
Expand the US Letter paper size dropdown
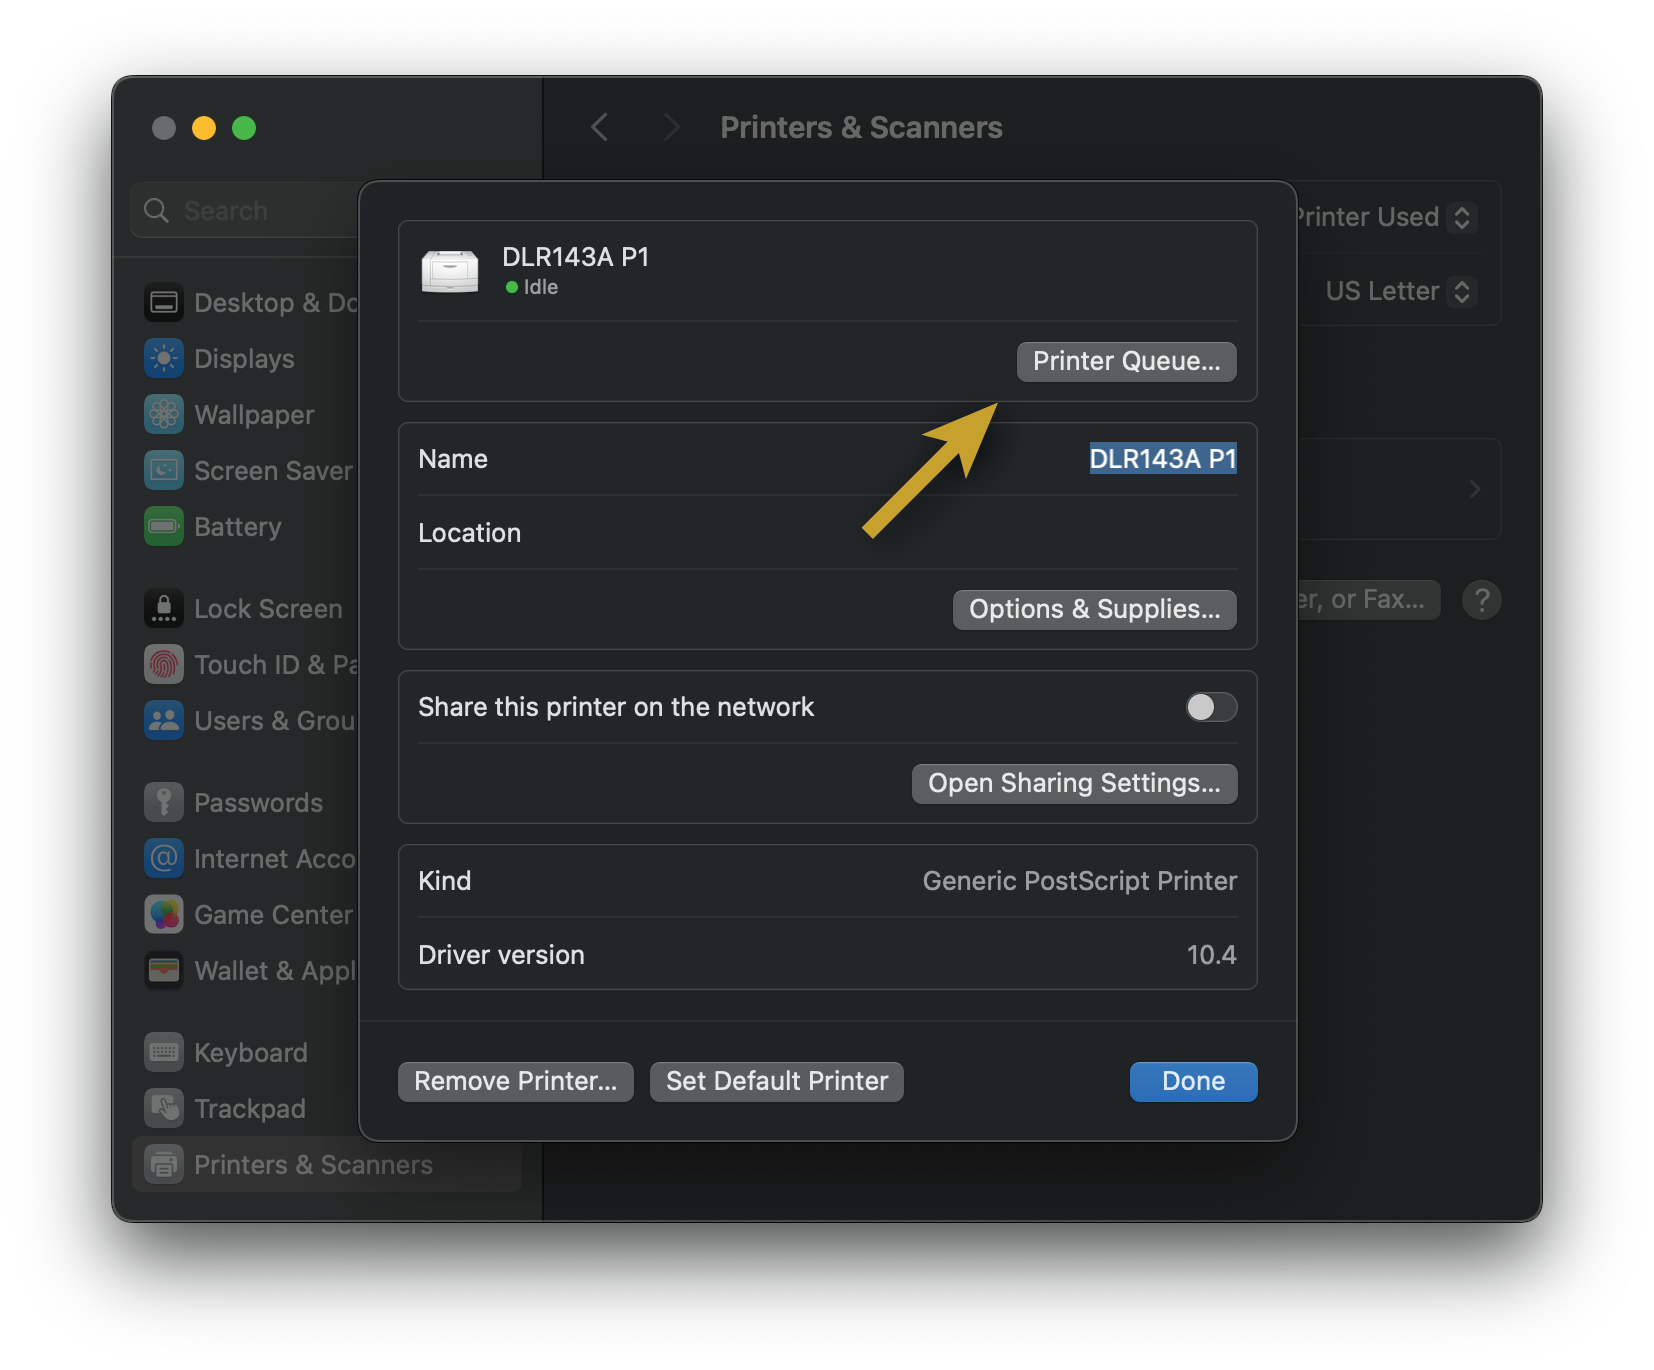[1460, 292]
